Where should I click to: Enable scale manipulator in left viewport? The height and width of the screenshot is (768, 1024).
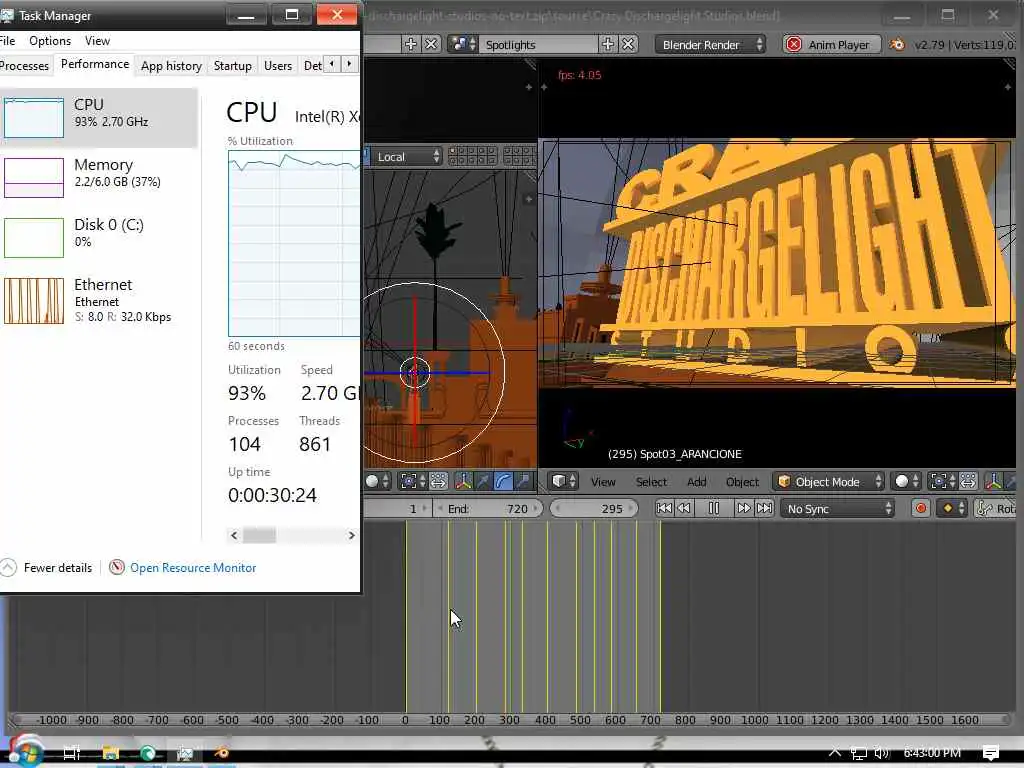coord(522,482)
